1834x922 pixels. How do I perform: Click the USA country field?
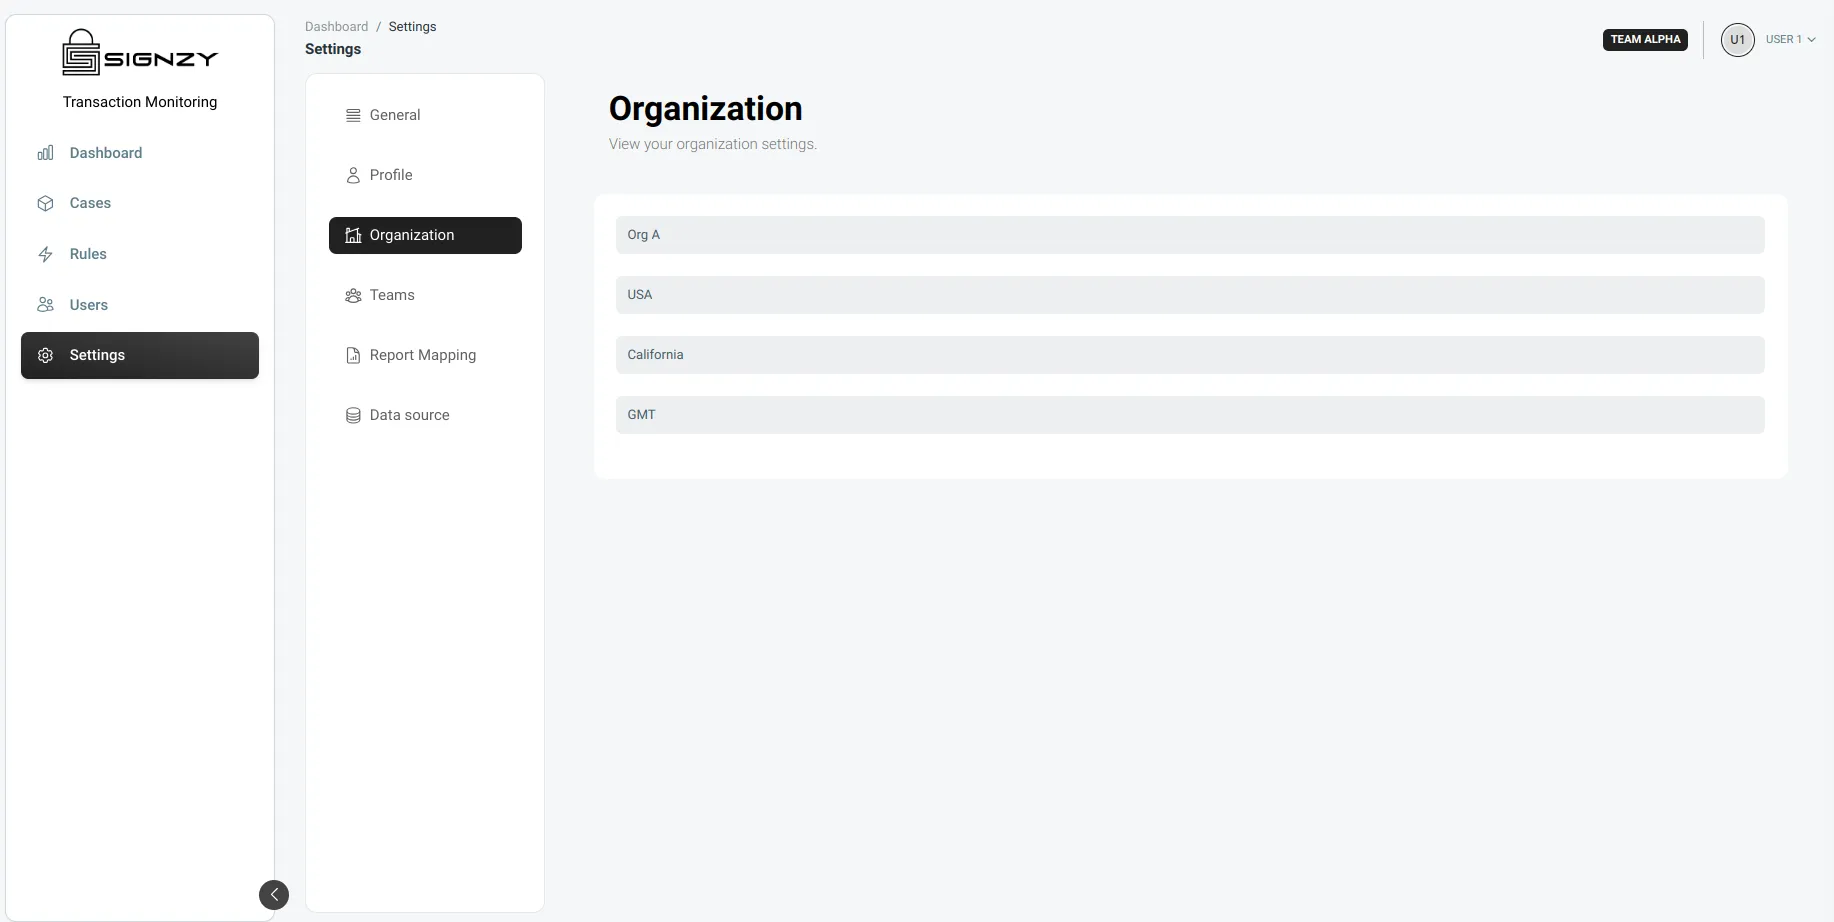pos(1190,295)
